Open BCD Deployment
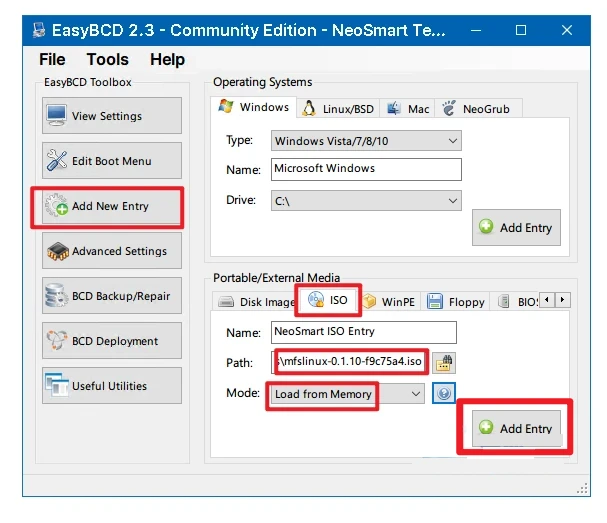The image size is (607, 523). [111, 341]
